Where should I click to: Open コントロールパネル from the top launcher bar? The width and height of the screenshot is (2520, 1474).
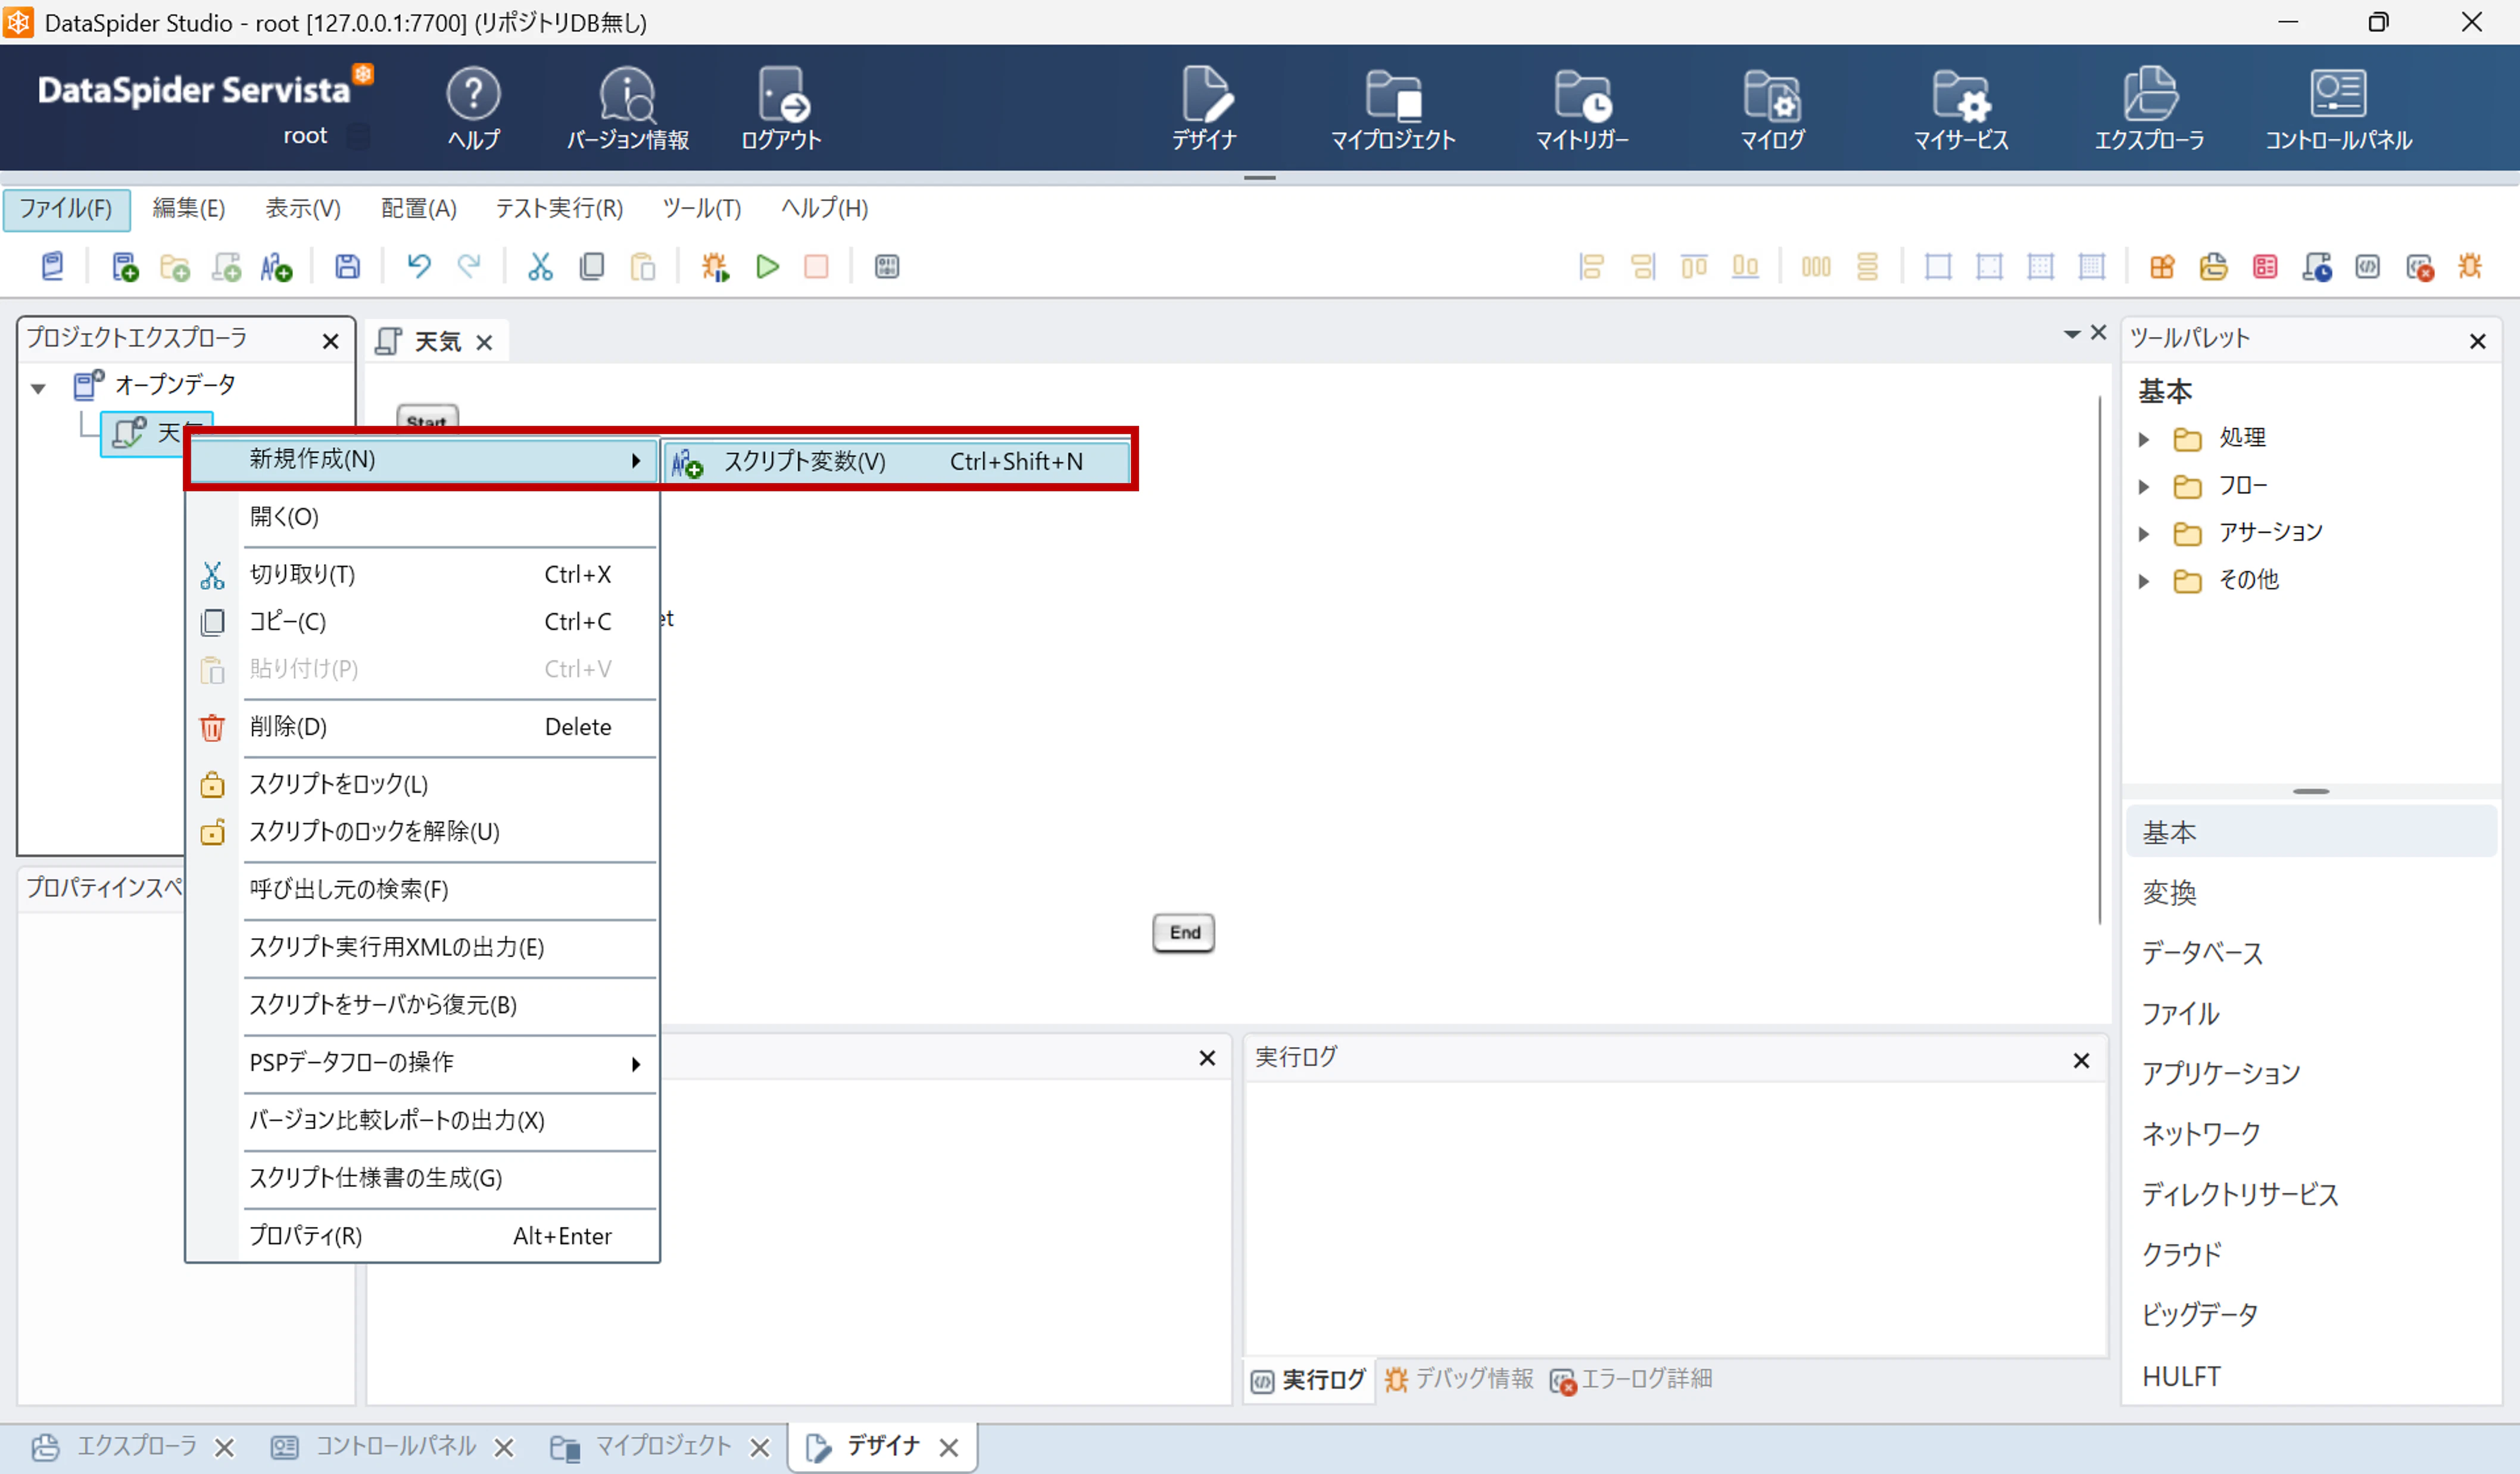click(2338, 108)
